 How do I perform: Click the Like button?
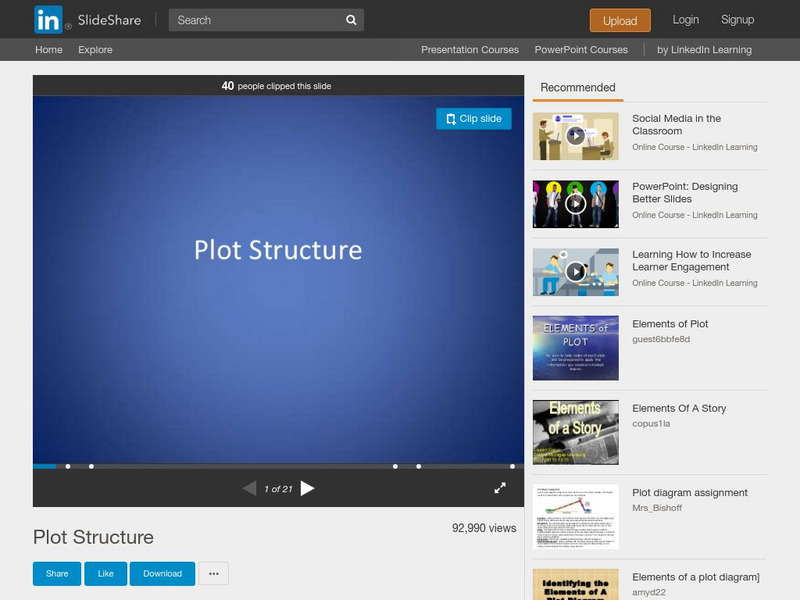(106, 573)
